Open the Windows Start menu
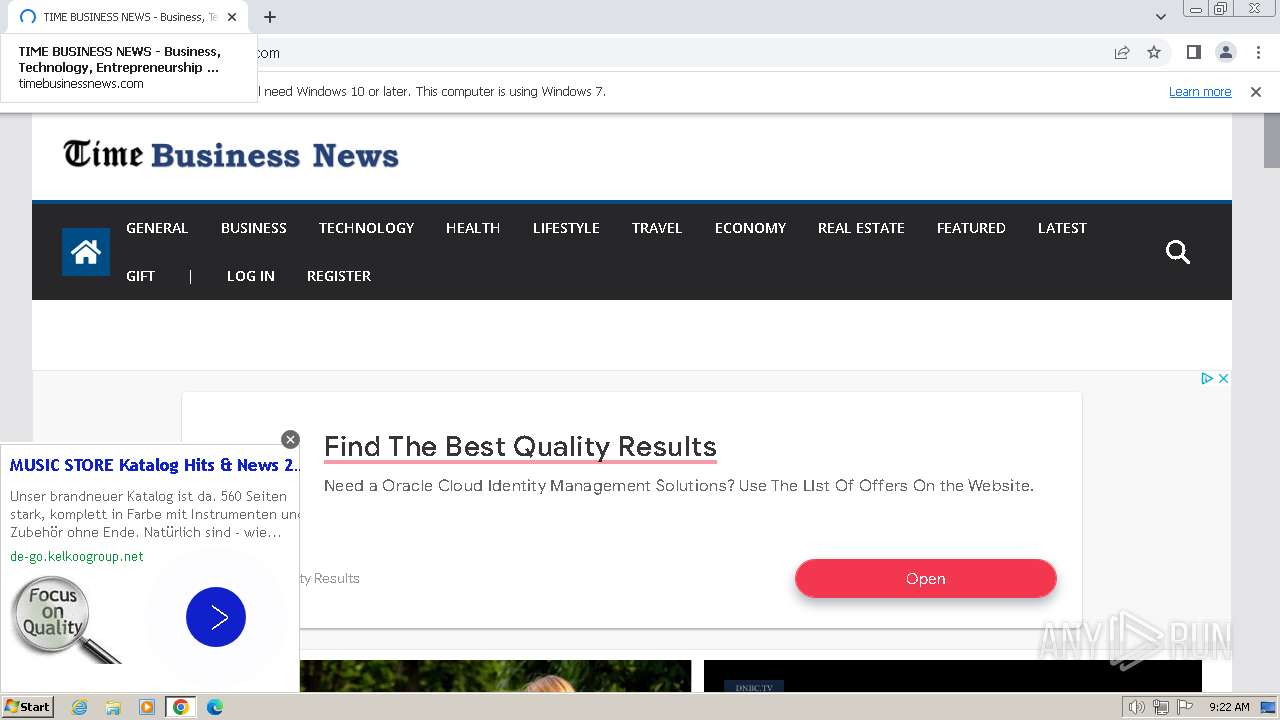The image size is (1280, 720). 27,706
